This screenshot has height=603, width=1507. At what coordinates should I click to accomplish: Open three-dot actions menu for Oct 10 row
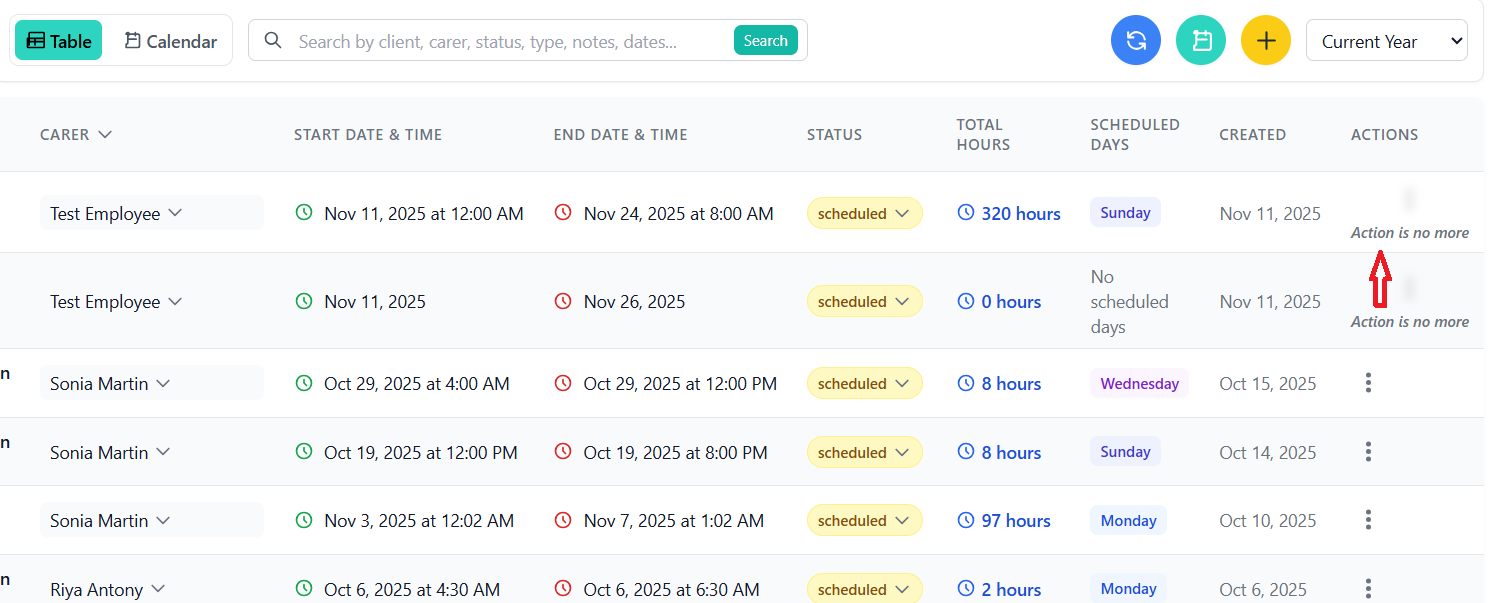tap(1368, 520)
